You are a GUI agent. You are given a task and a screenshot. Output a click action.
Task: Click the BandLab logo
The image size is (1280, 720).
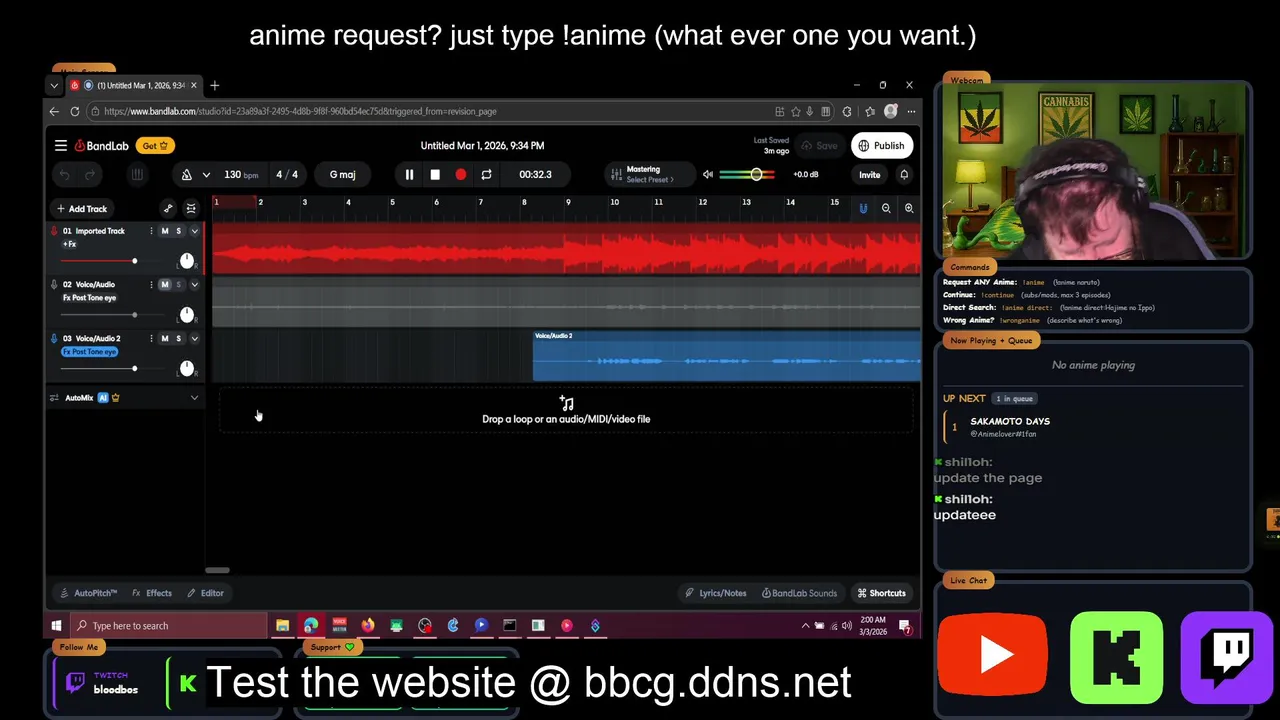point(101,146)
